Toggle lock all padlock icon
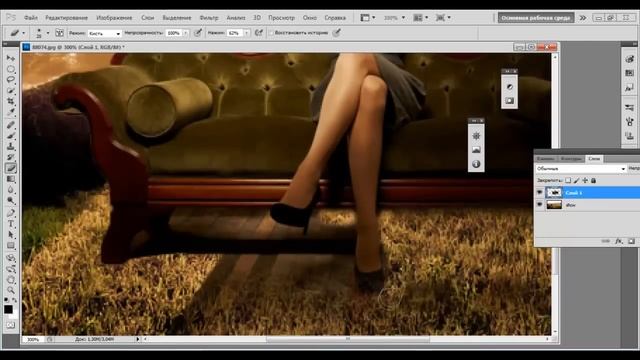Image resolution: width=640 pixels, height=360 pixels. pyautogui.click(x=593, y=180)
